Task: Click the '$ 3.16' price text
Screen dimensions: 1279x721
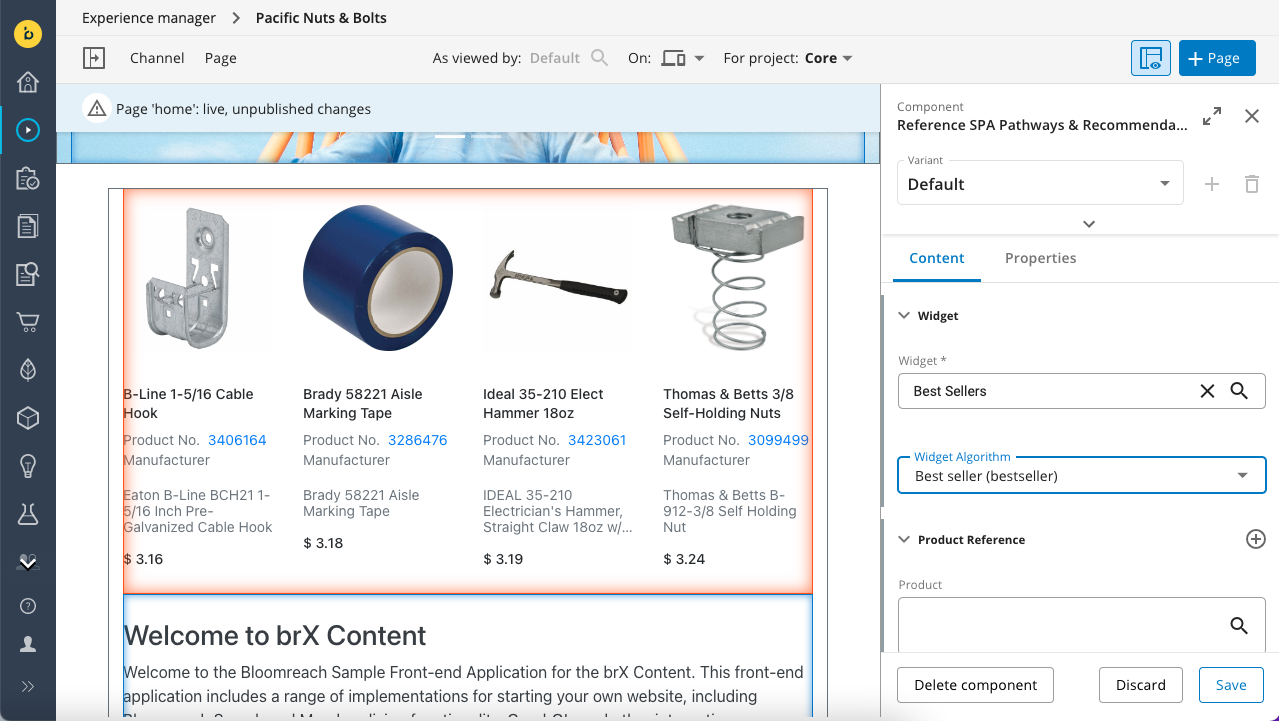Action: tap(143, 559)
